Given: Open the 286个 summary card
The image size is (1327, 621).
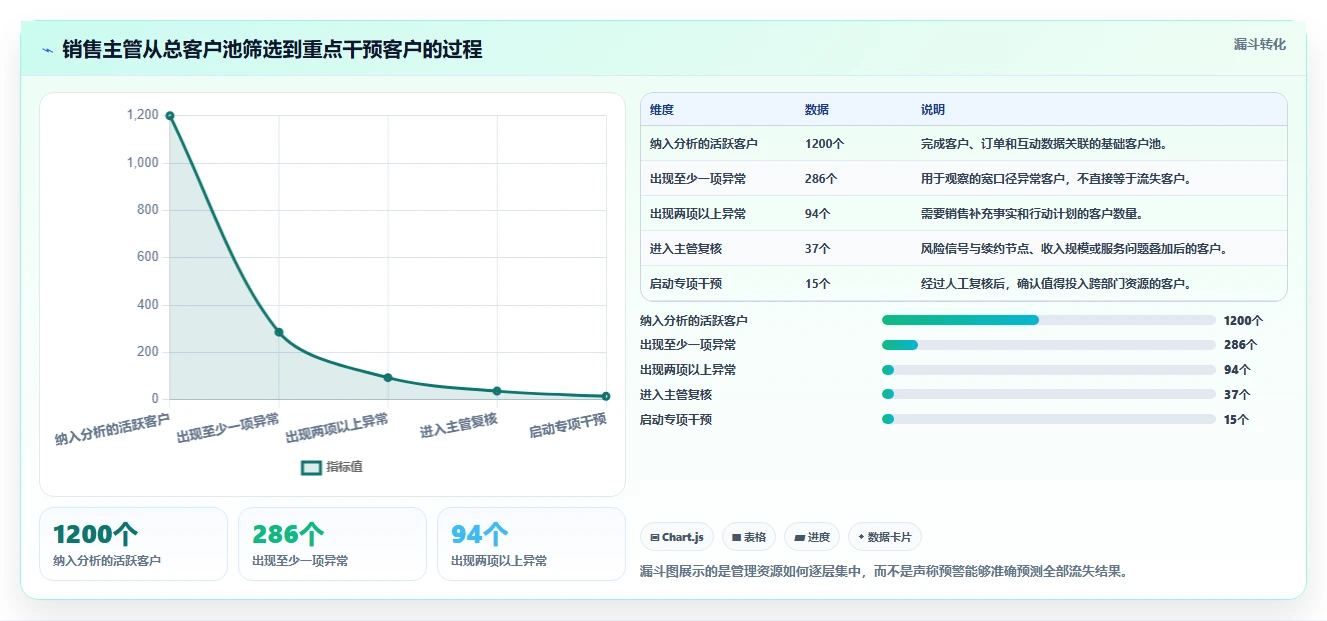Looking at the screenshot, I should click(x=332, y=544).
